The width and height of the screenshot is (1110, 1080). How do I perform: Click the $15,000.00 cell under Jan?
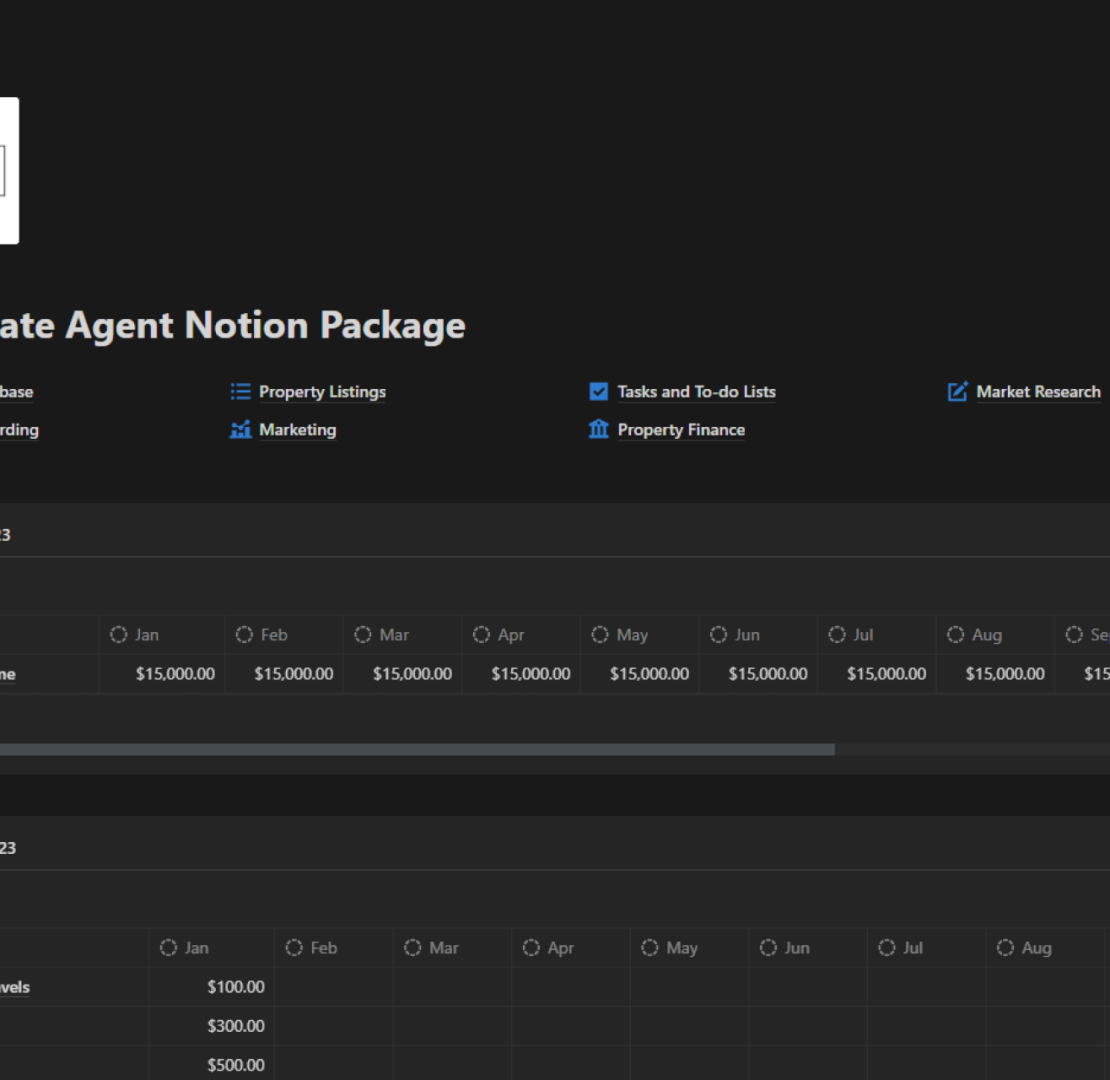[x=162, y=674]
